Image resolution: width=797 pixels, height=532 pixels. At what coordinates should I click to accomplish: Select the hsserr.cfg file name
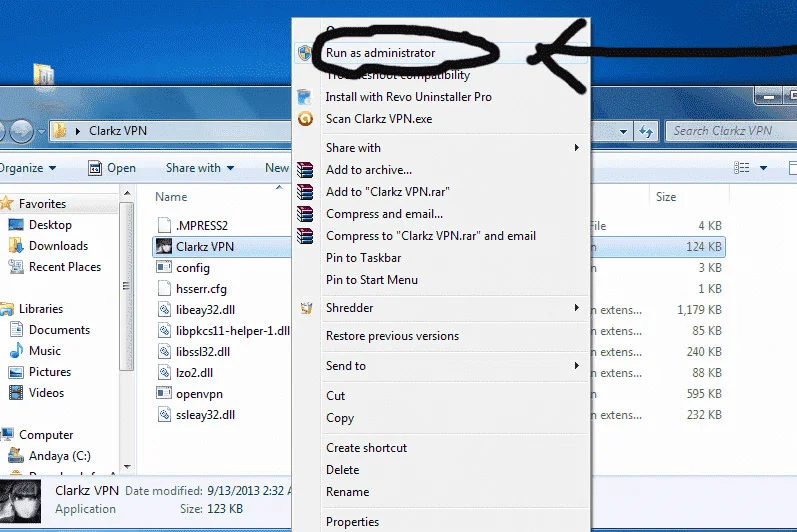pyautogui.click(x=201, y=289)
